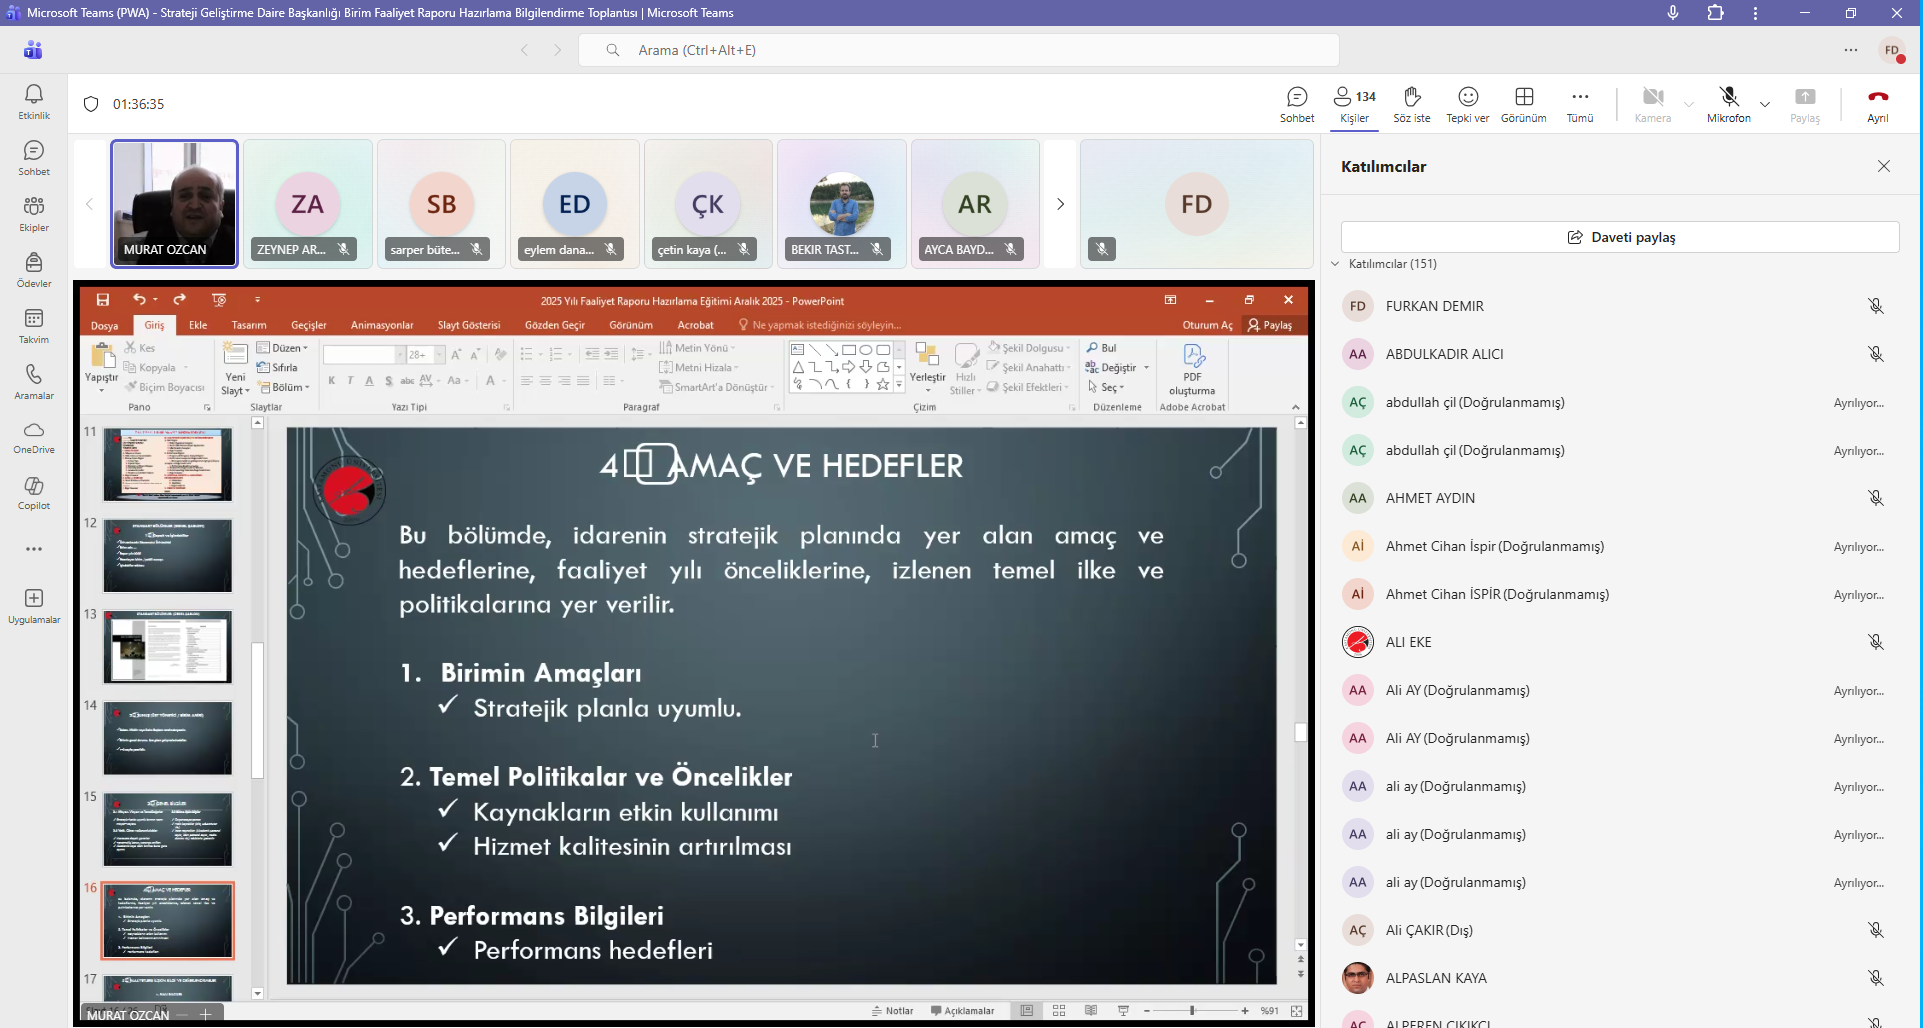Click AHMET AYDIN microphone icon
1923x1028 pixels.
[1876, 498]
